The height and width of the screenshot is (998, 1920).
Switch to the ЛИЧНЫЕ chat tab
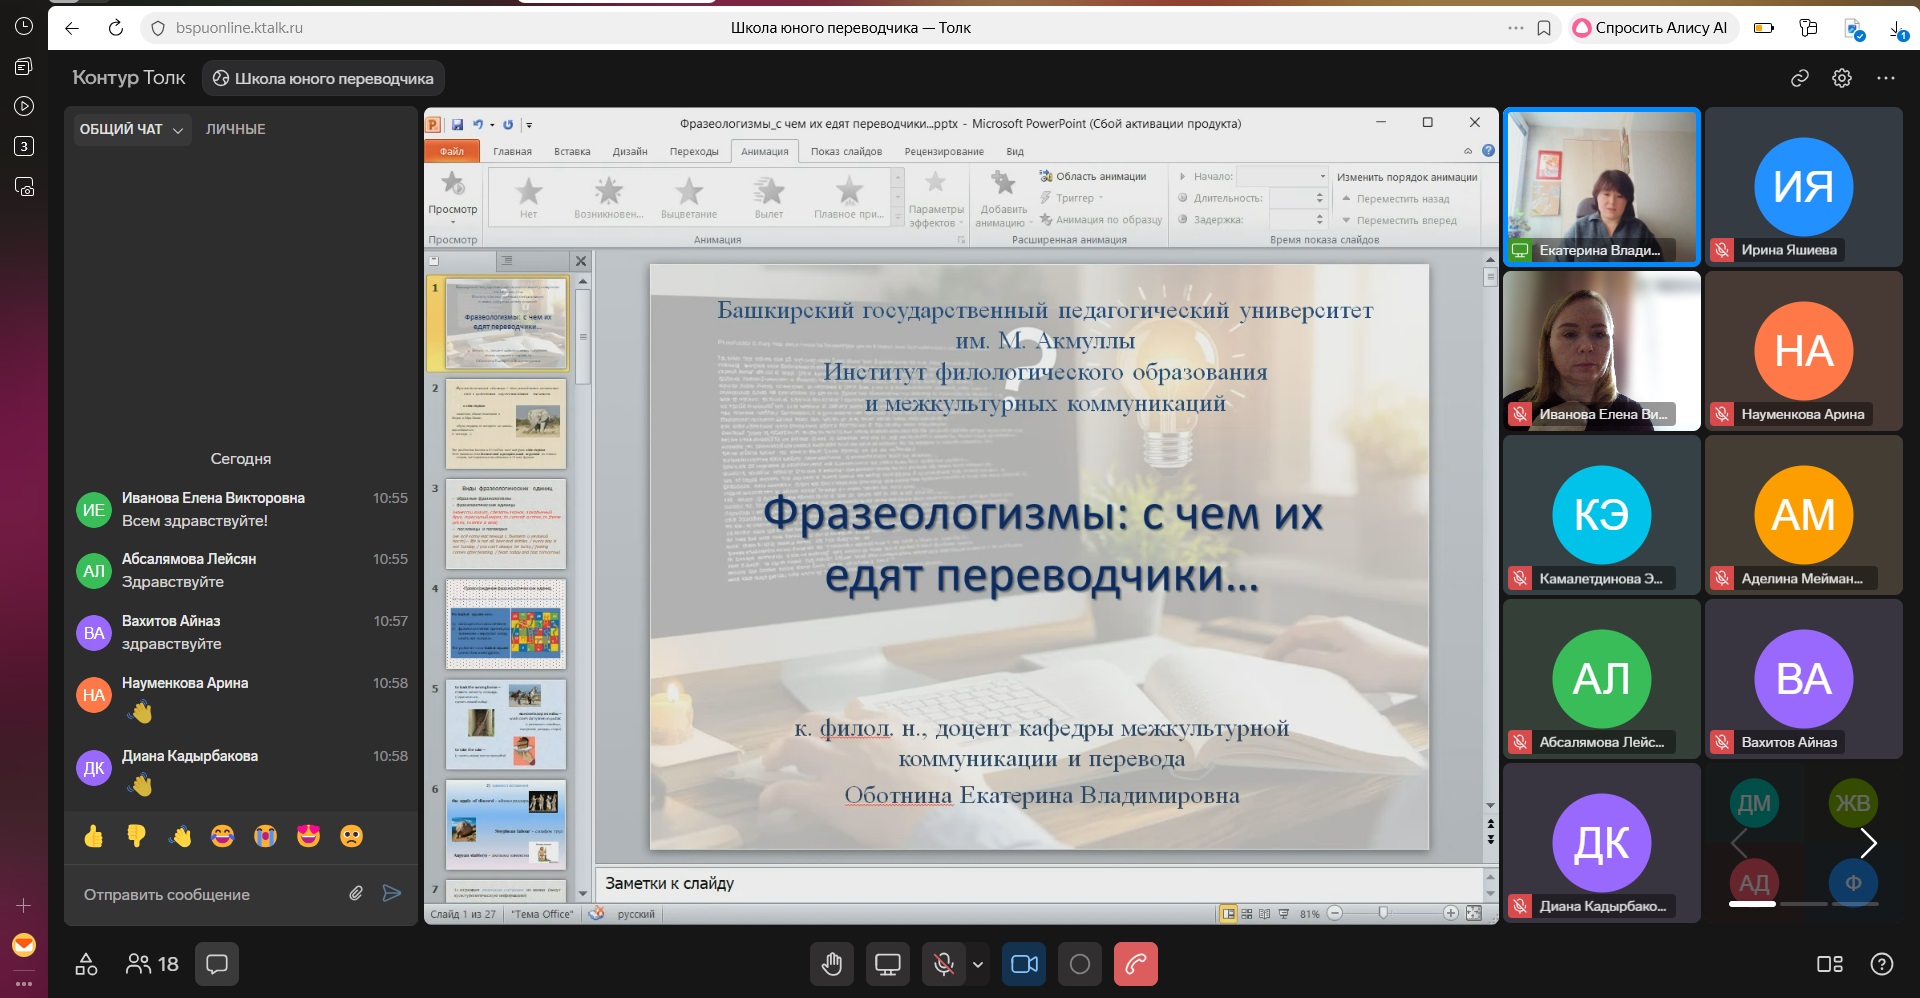tap(235, 129)
